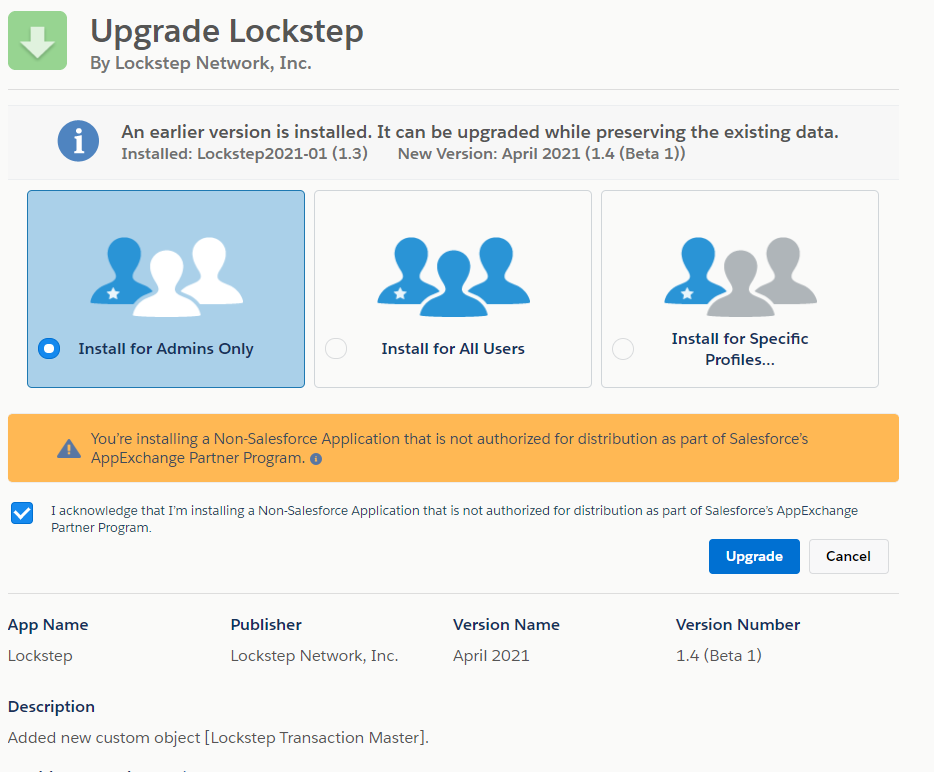Viewport: 934px width, 772px height.
Task: Click the blue info circle icon
Action: pos(78,141)
